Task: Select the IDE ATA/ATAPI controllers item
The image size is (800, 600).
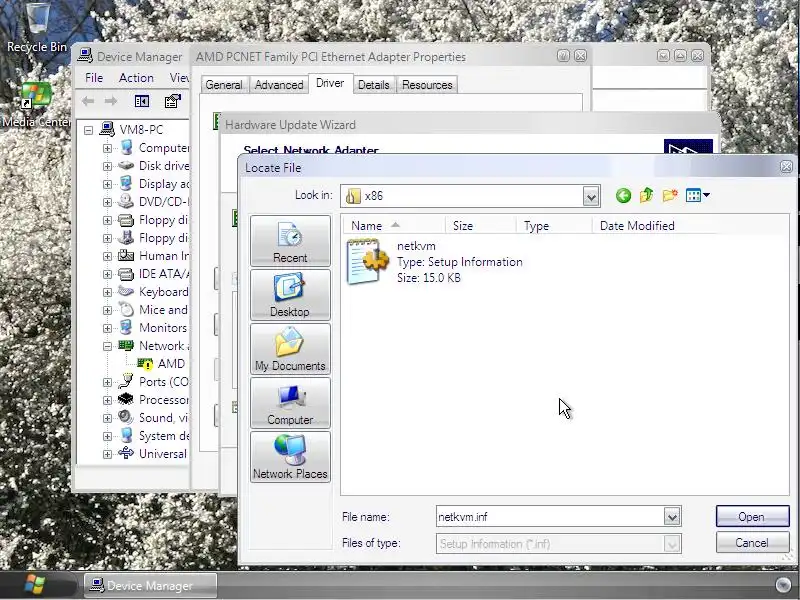Action: [x=164, y=274]
